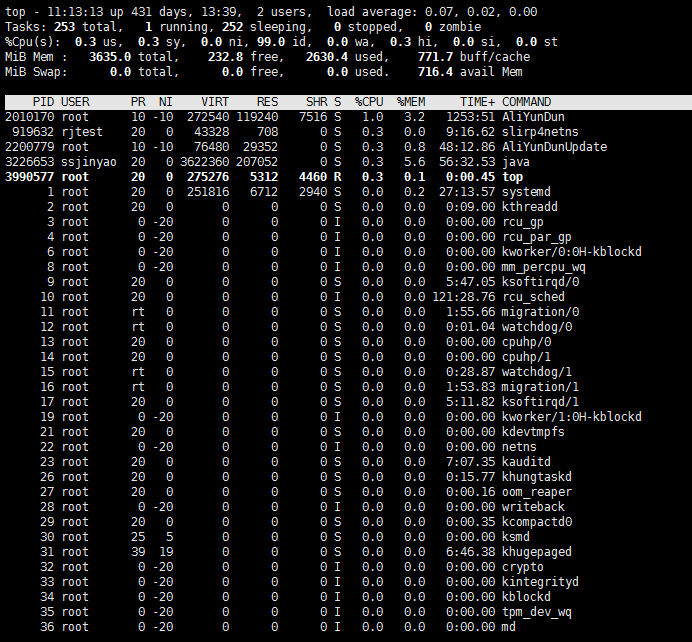Click the watchdog/0 process name
Viewport: 692px width, 642px height.
pyautogui.click(x=537, y=327)
